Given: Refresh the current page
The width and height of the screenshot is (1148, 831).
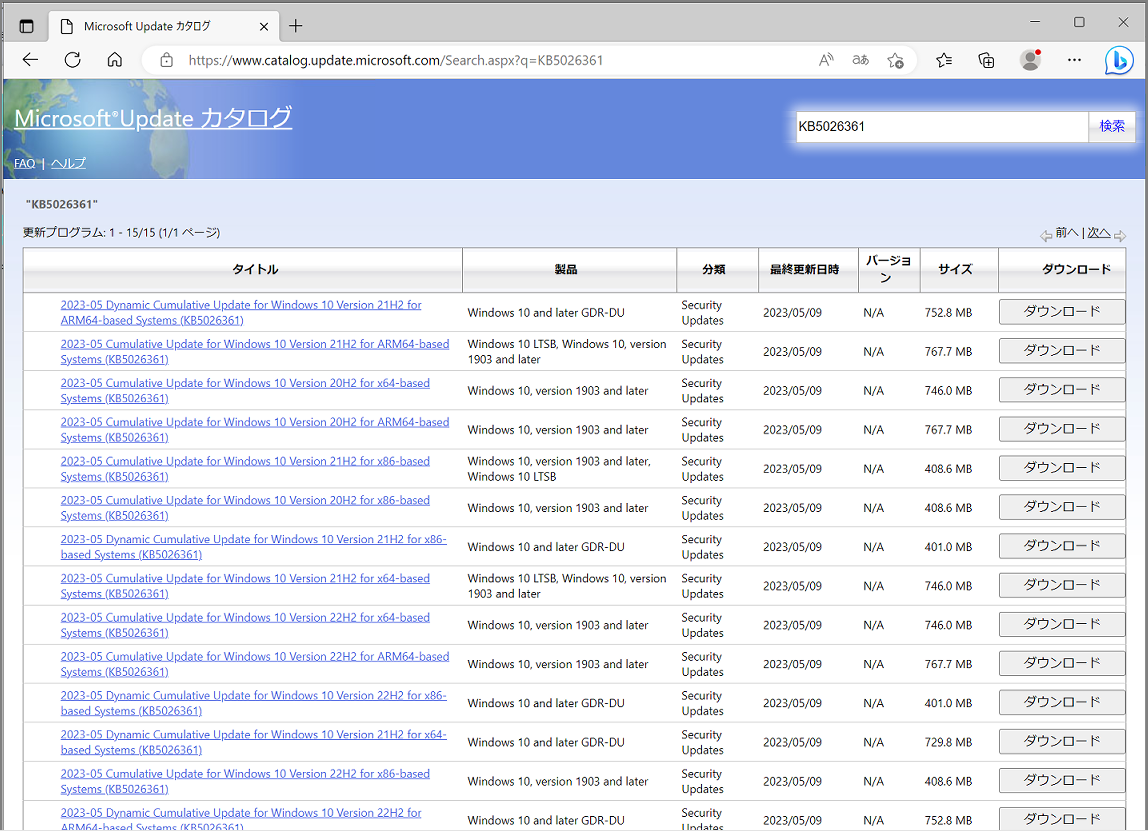Looking at the screenshot, I should (x=72, y=60).
